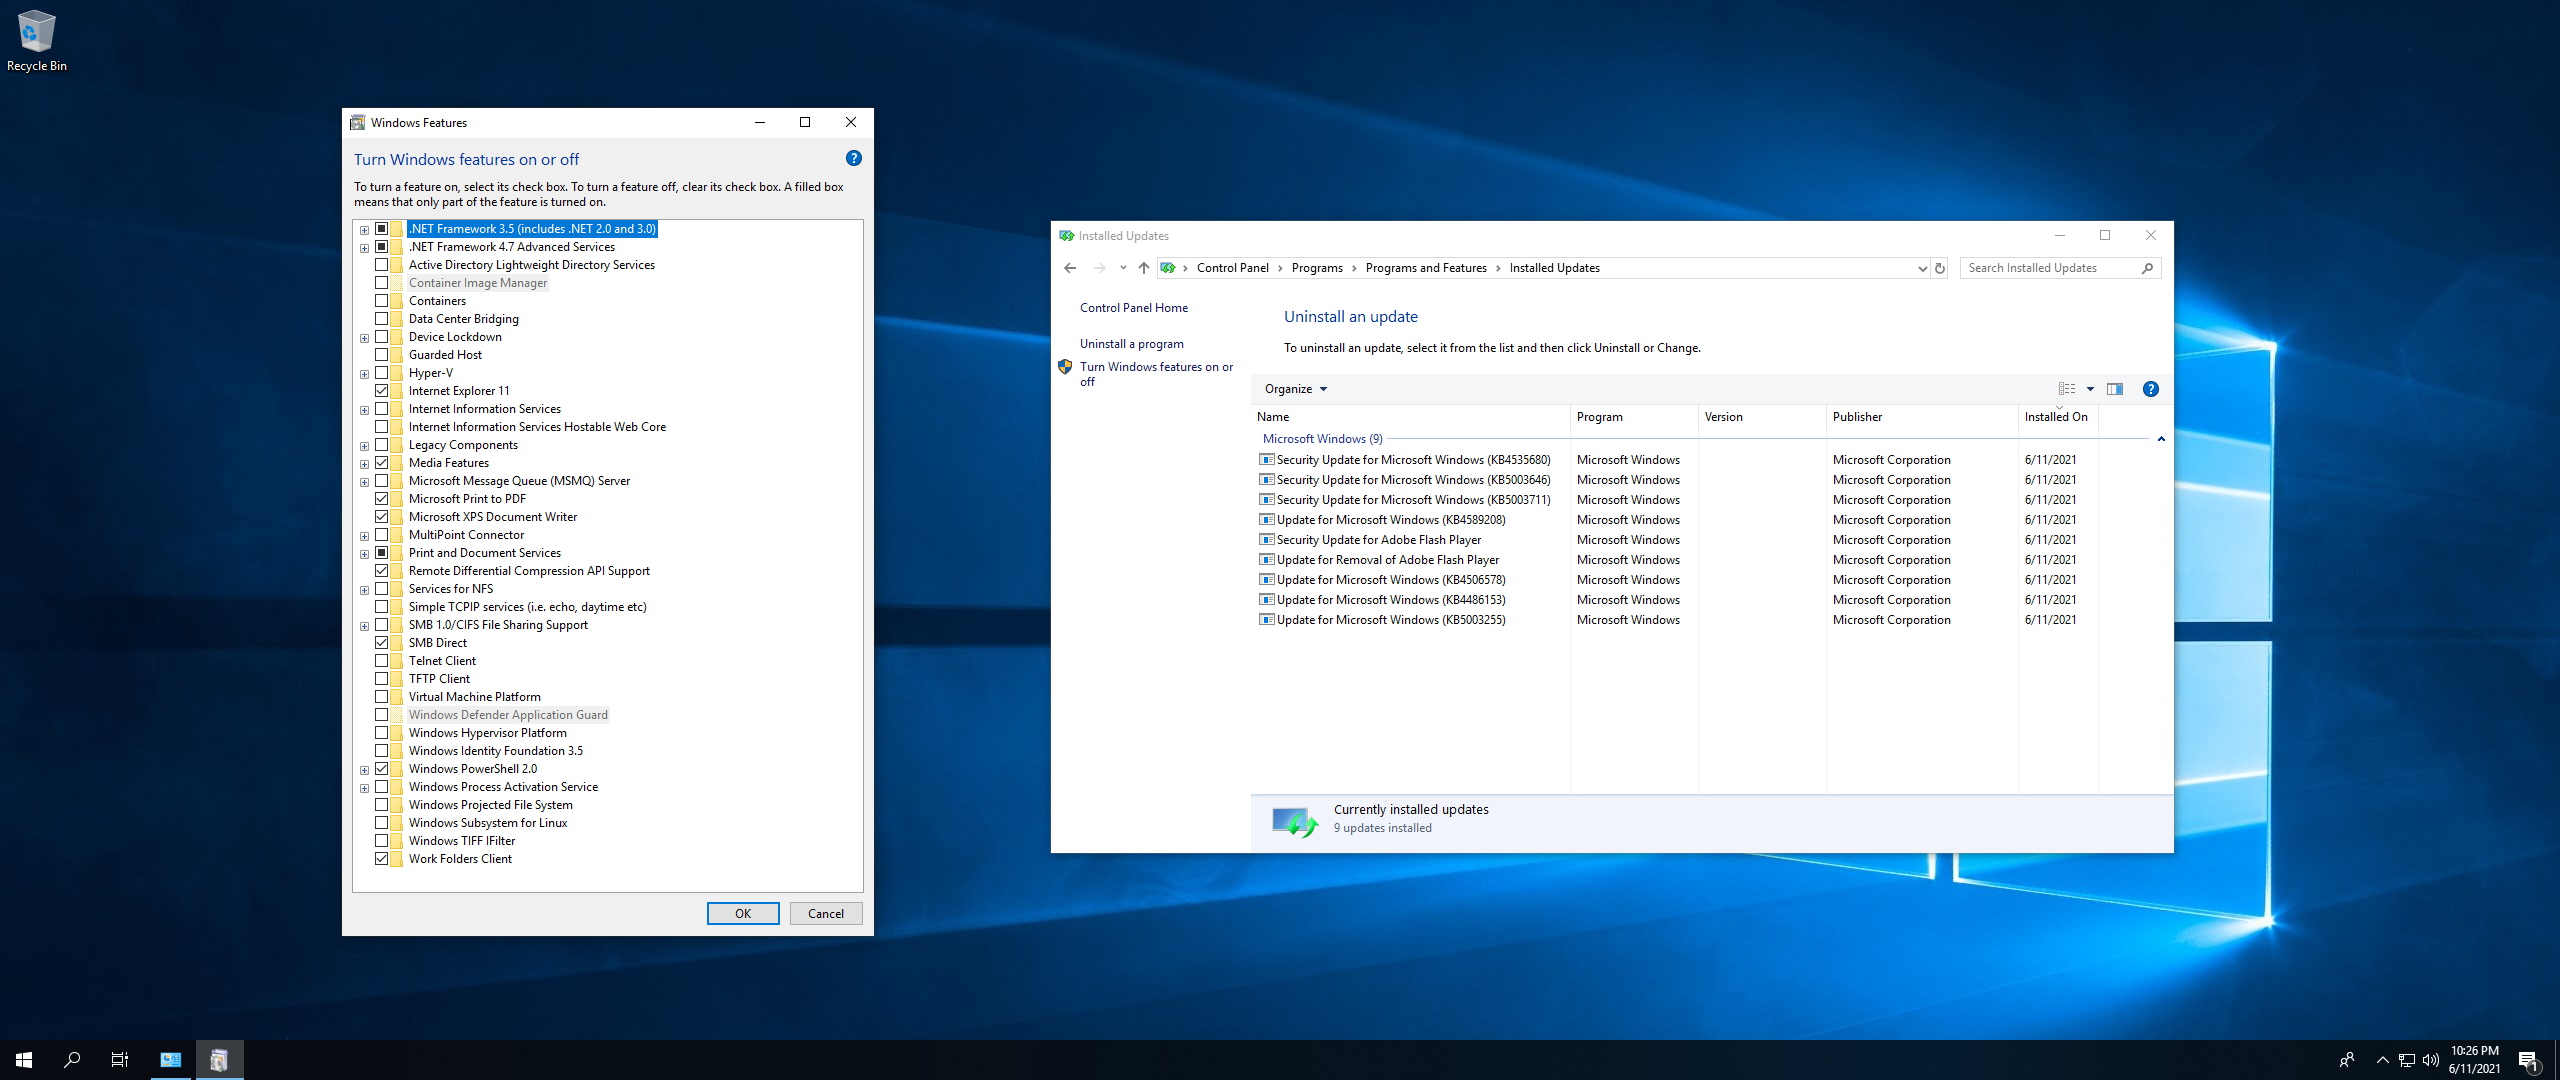Expand .NET Framework 4.7 Advanced Services node
Image resolution: width=2560 pixels, height=1080 pixels.
pyautogui.click(x=364, y=248)
